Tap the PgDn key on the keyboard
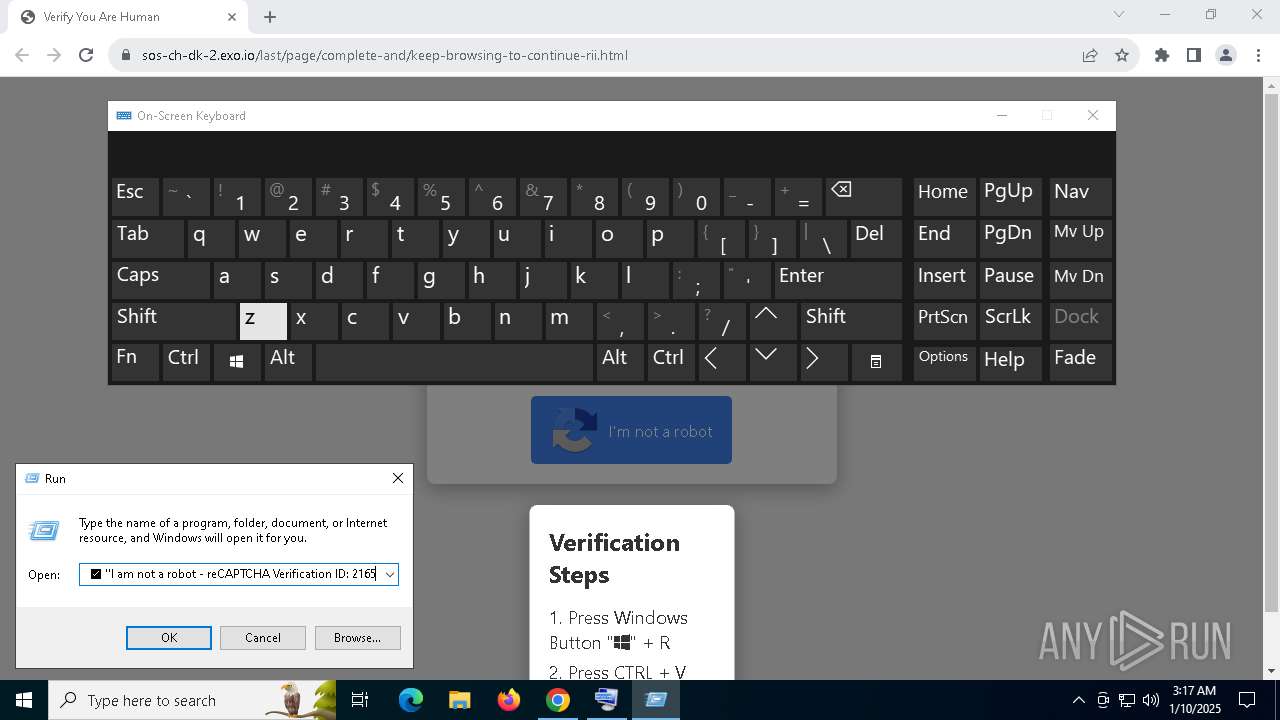Screen dimensions: 1280x720 tap(1010, 238)
